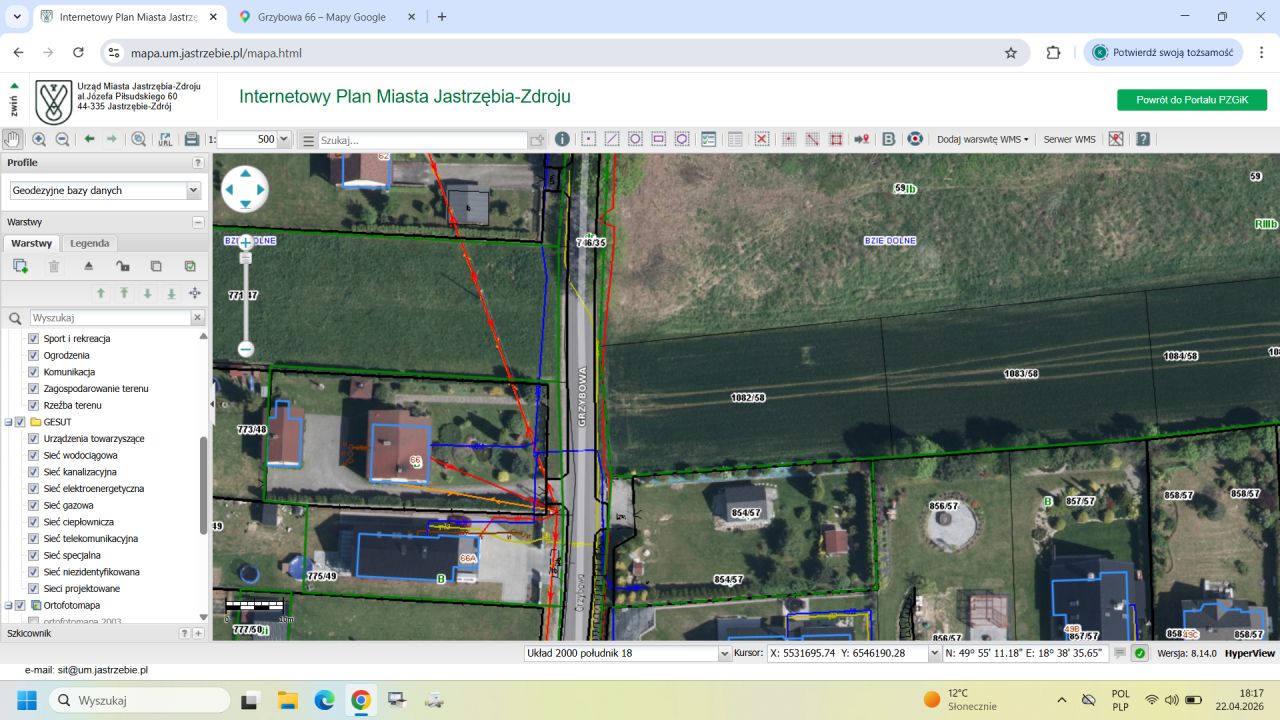This screenshot has width=1280, height=720.
Task: Open the print map tool
Action: pos(191,139)
